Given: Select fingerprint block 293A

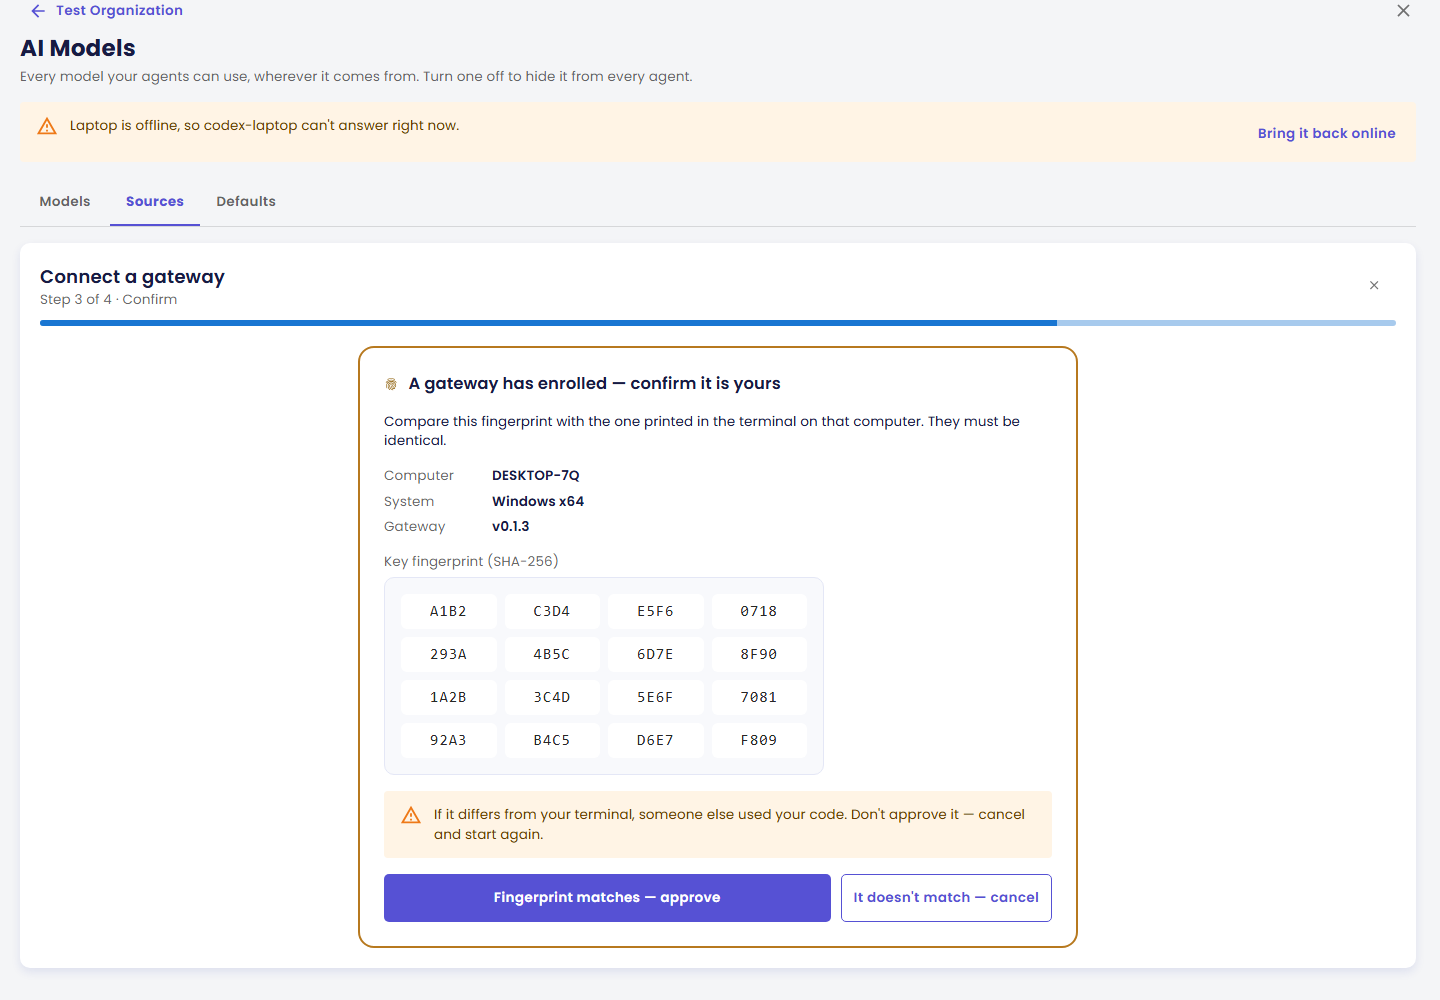Looking at the screenshot, I should pyautogui.click(x=448, y=655).
